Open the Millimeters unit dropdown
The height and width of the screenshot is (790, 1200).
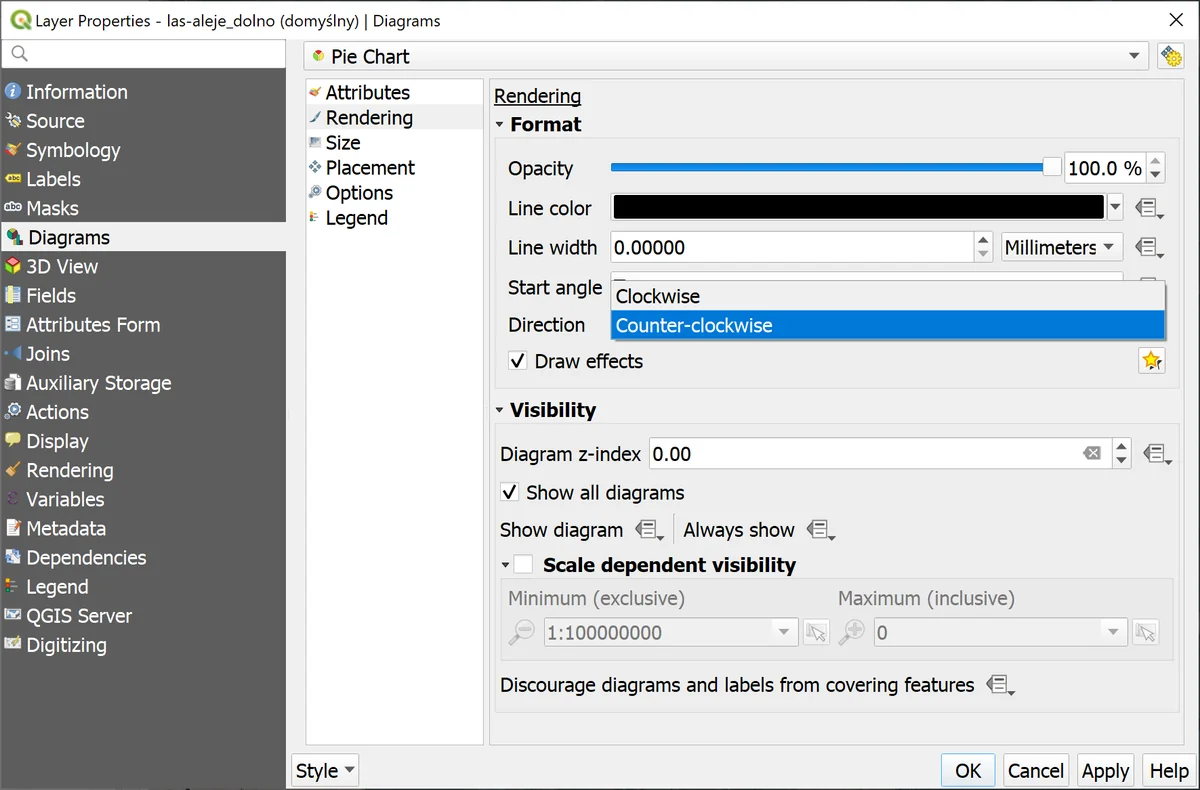click(x=1061, y=247)
